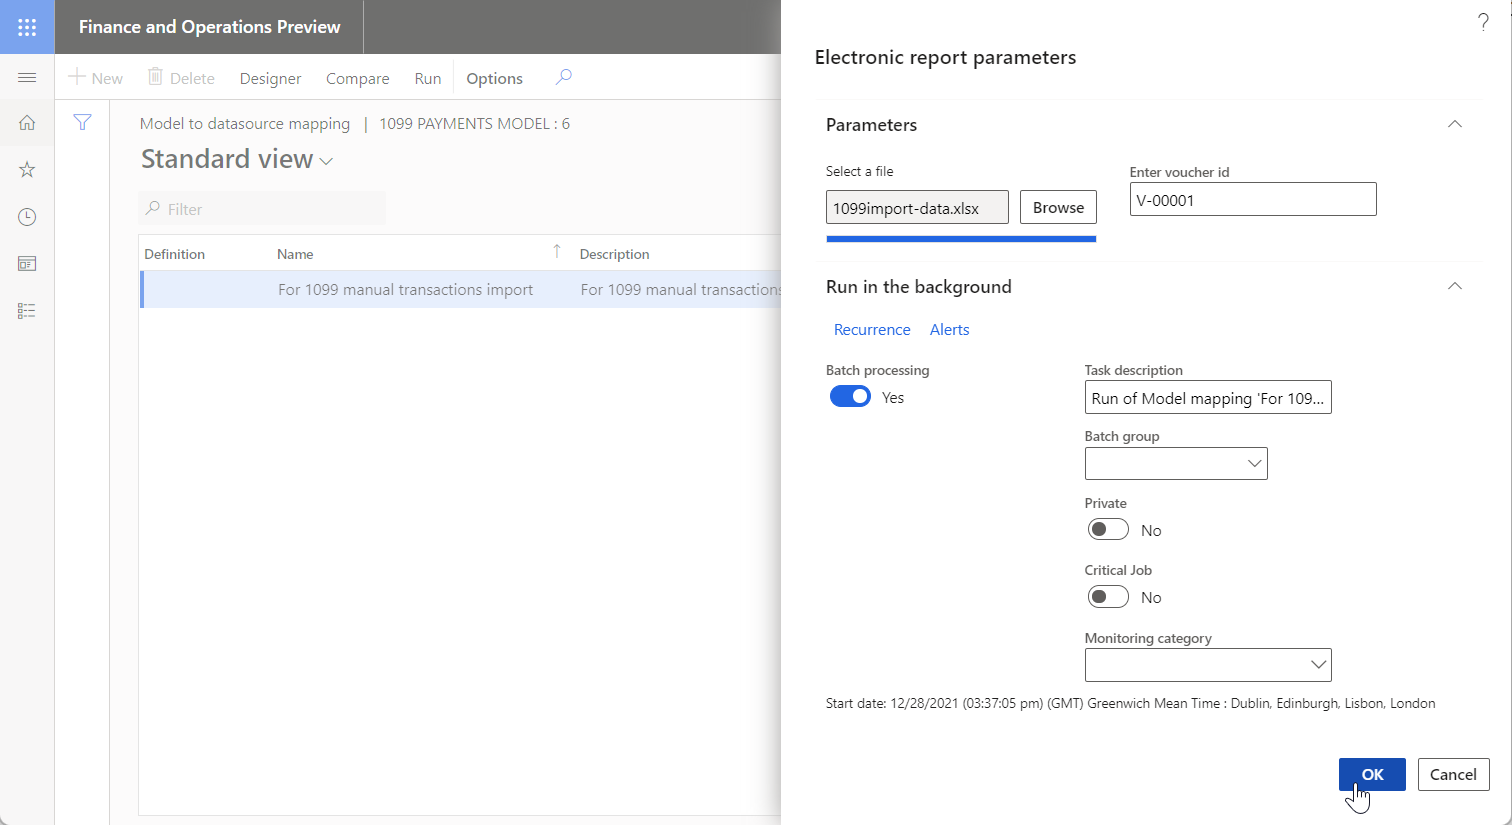
Task: Open help using the question mark icon
Action: pyautogui.click(x=1483, y=20)
